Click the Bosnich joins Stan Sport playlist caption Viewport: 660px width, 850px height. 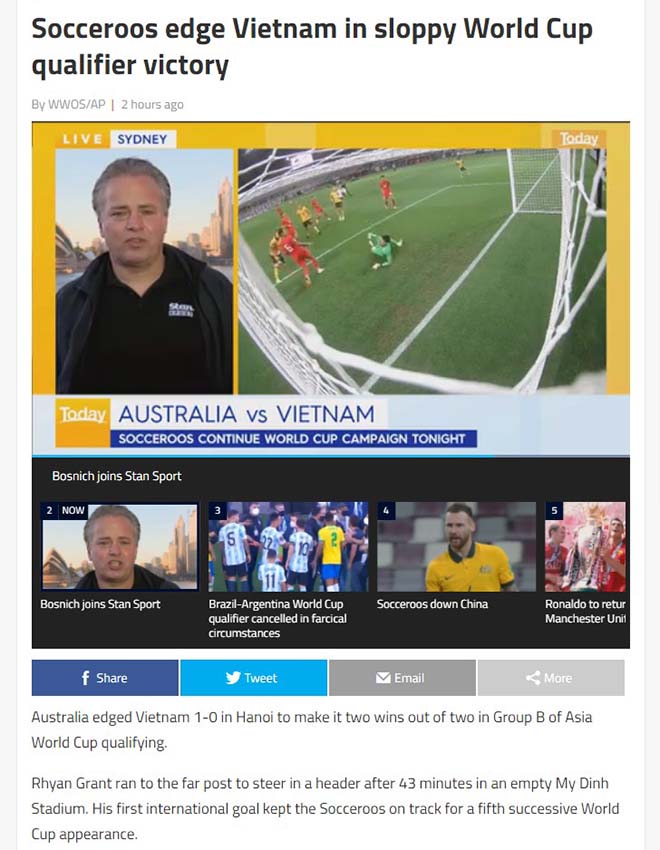pos(100,604)
